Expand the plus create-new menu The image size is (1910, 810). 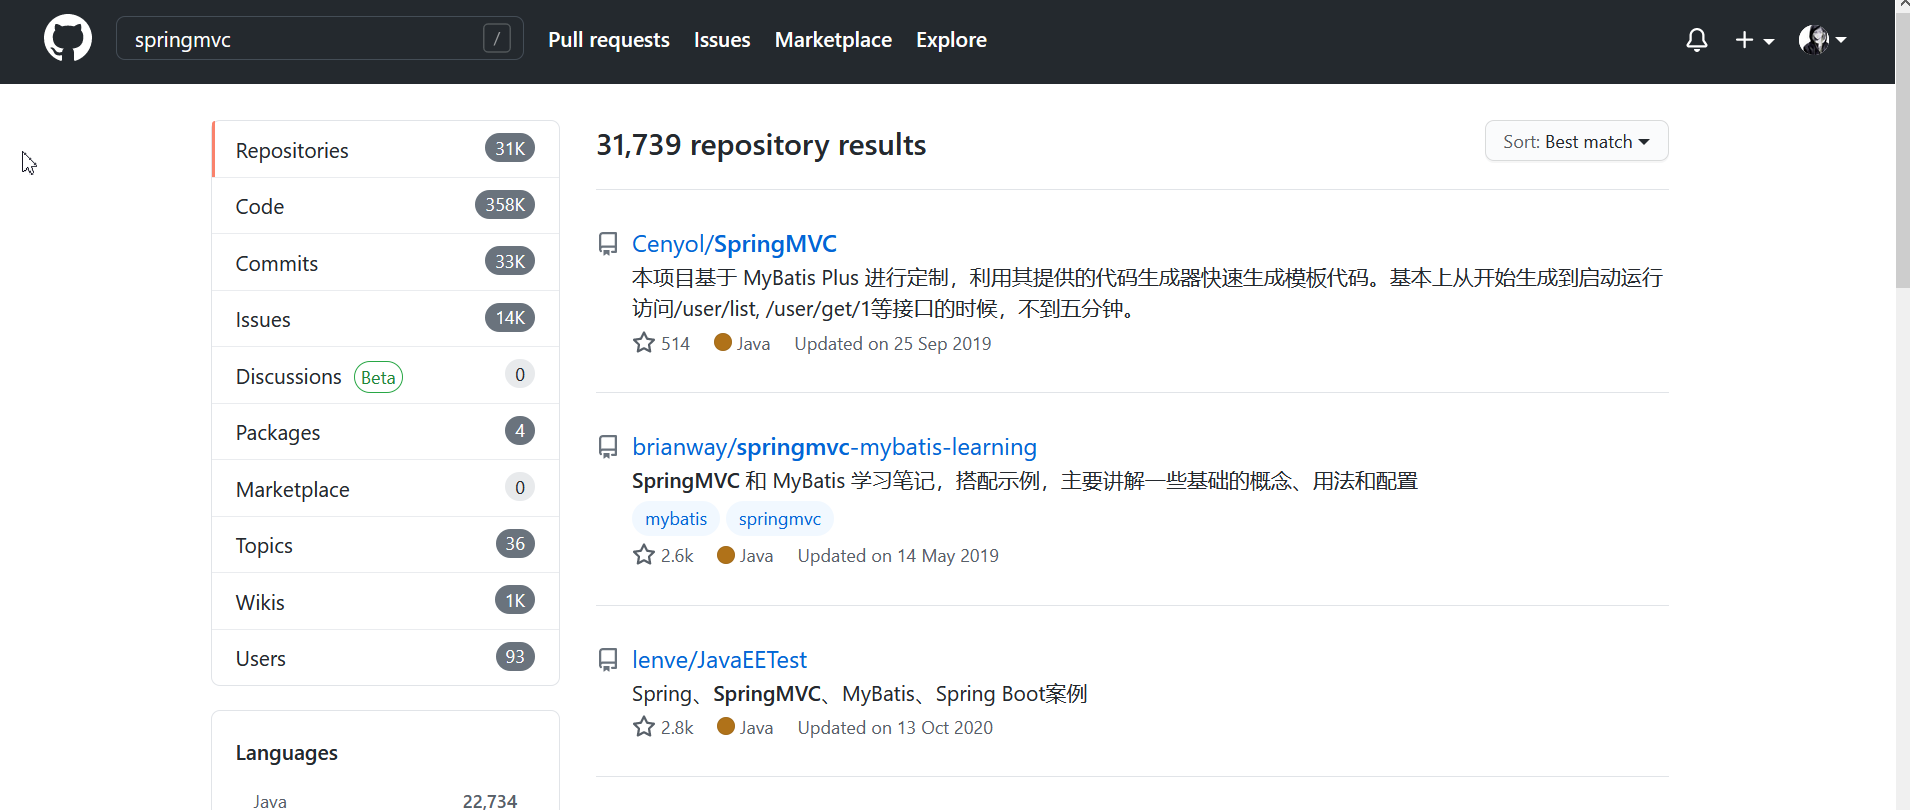click(1754, 40)
